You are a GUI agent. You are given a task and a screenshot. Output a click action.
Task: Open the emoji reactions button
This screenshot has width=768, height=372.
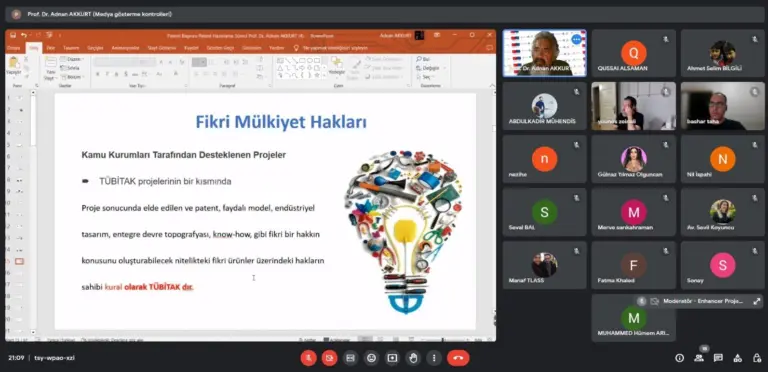[371, 358]
